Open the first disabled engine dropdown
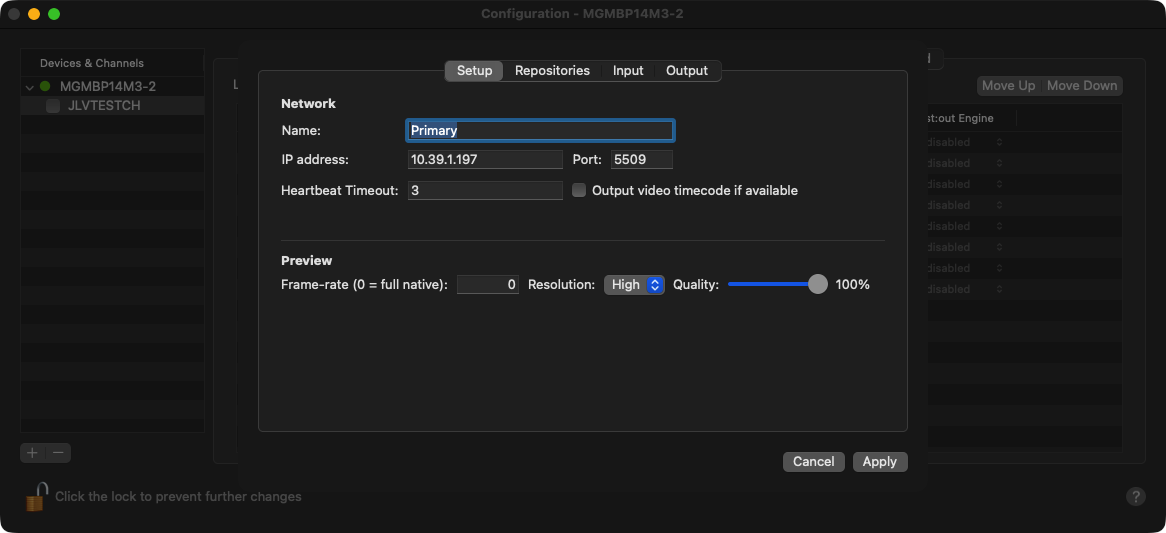Viewport: 1166px width, 533px height. pyautogui.click(x=963, y=142)
